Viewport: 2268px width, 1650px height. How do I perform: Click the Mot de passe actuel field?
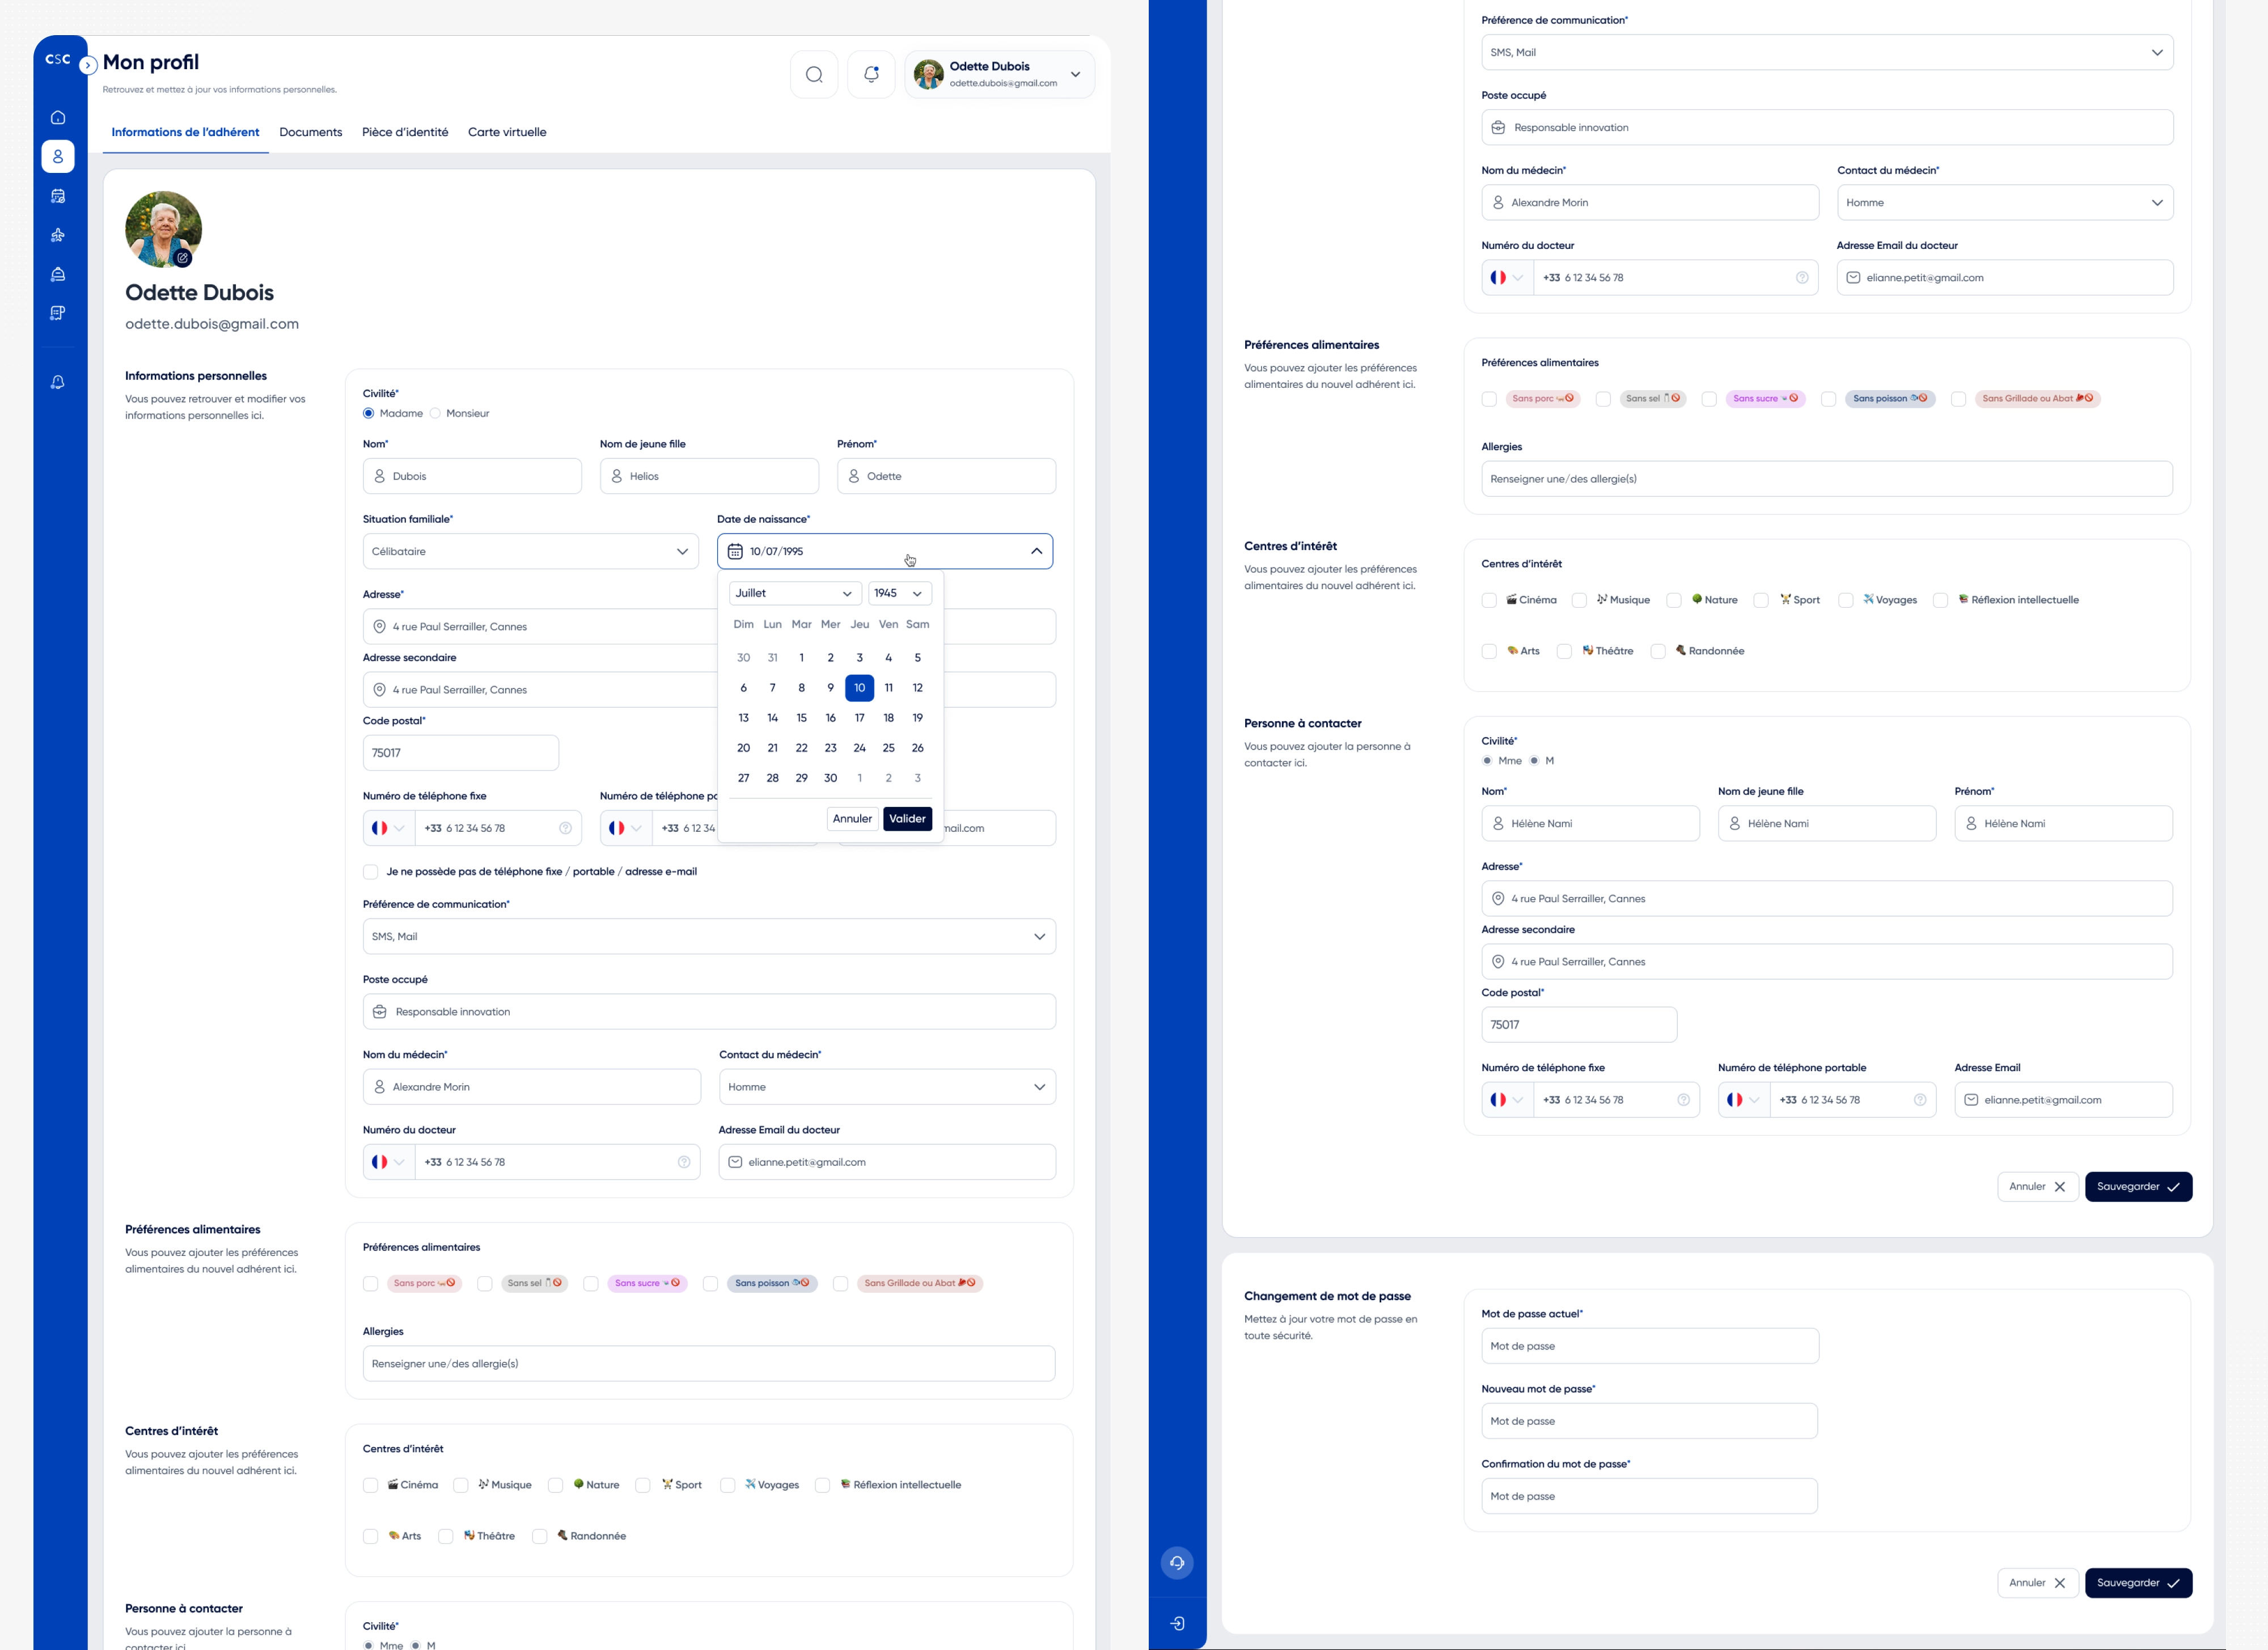[x=1650, y=1346]
